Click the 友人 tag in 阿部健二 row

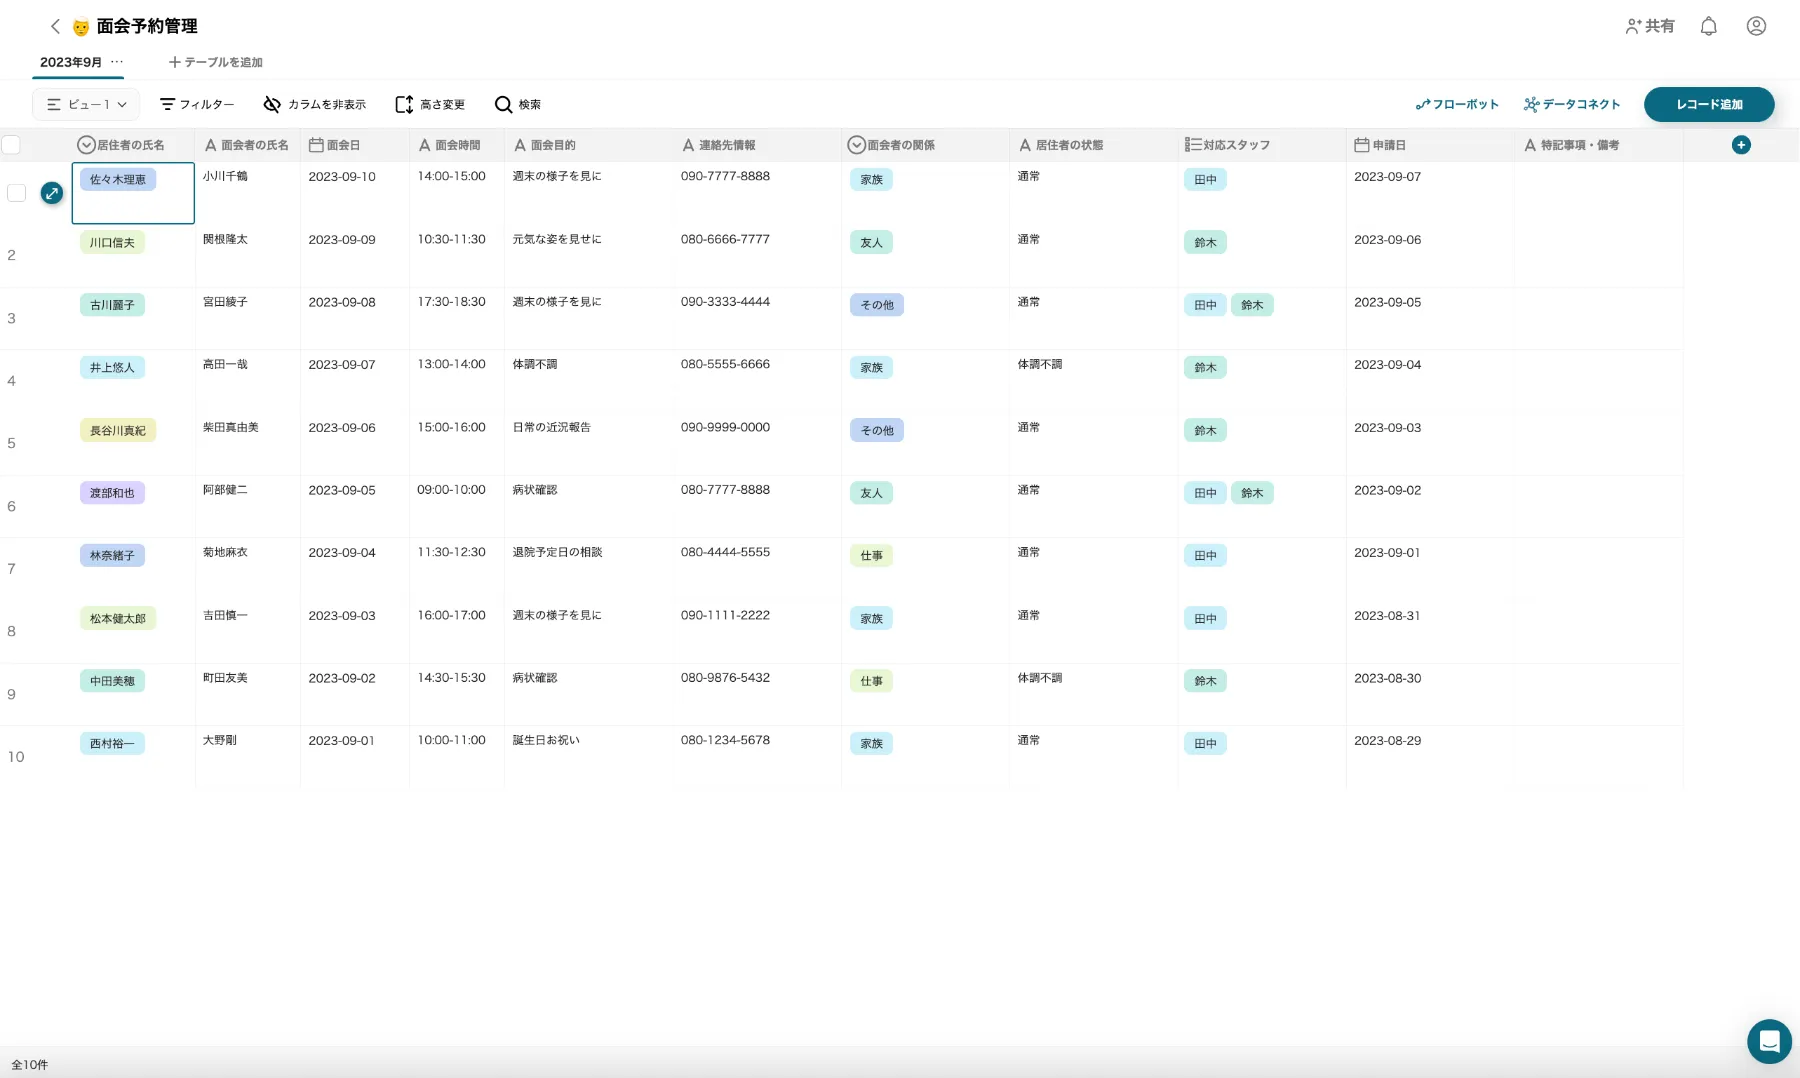click(x=871, y=493)
